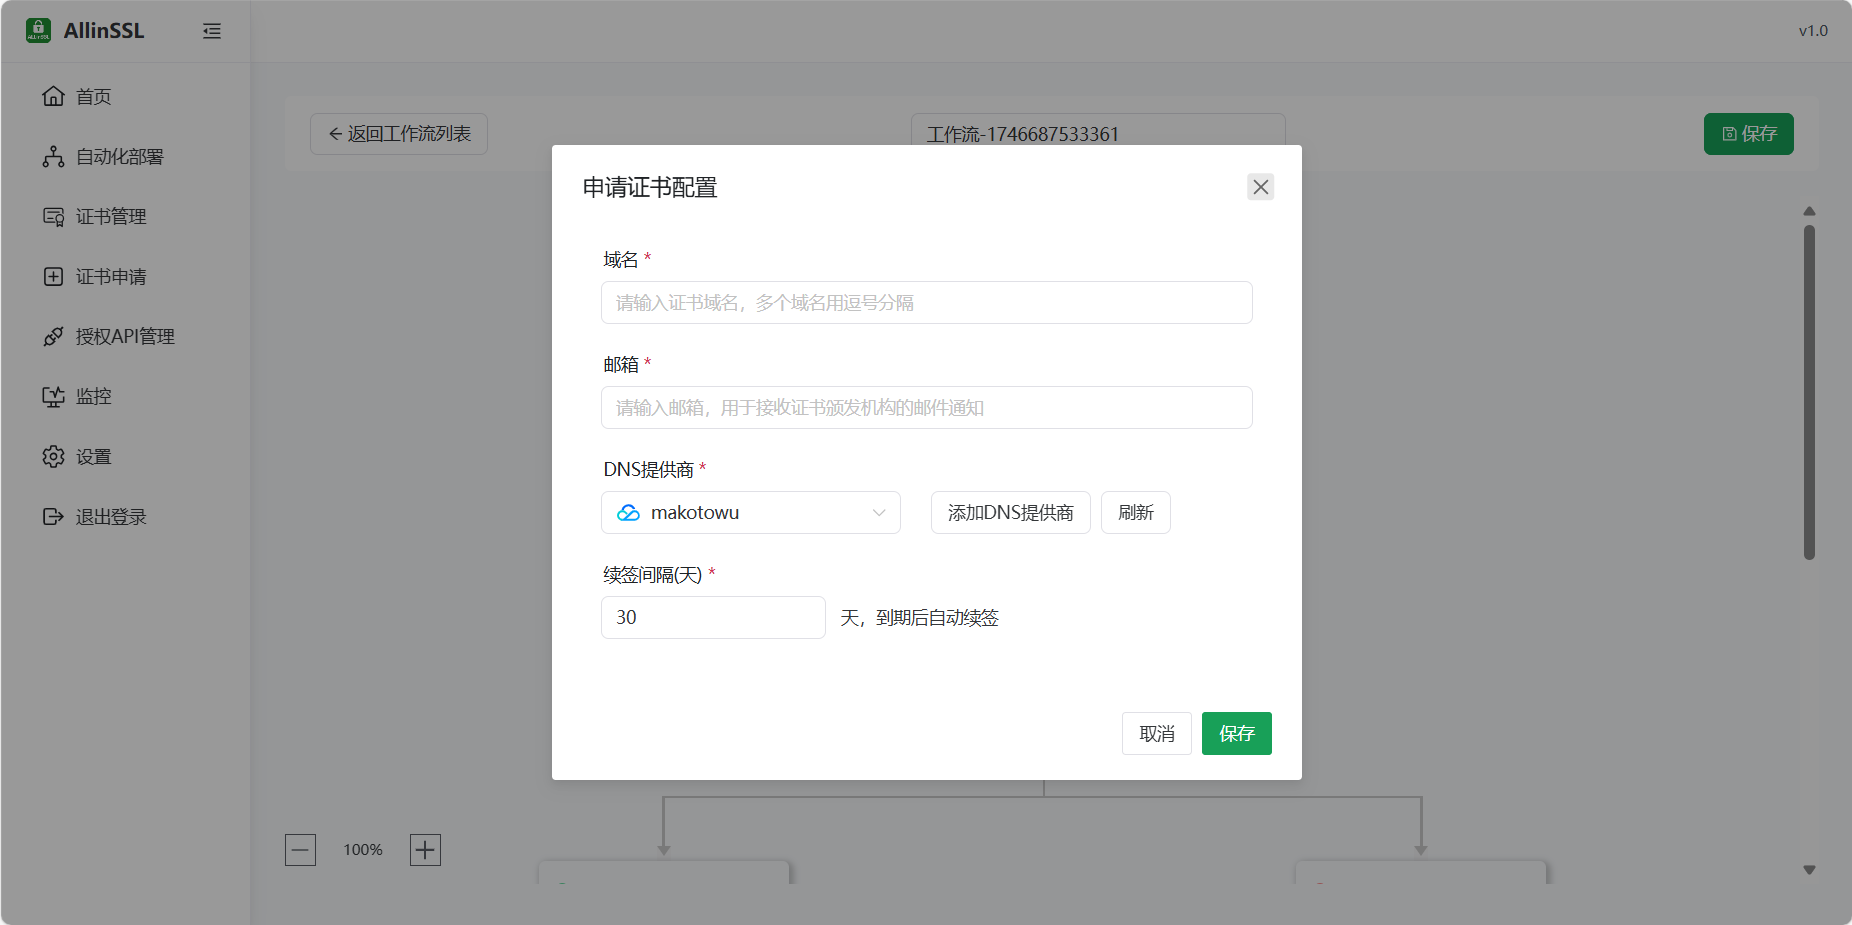Open 授权API管理 in the sidebar
This screenshot has height=925, width=1852.
coord(125,336)
